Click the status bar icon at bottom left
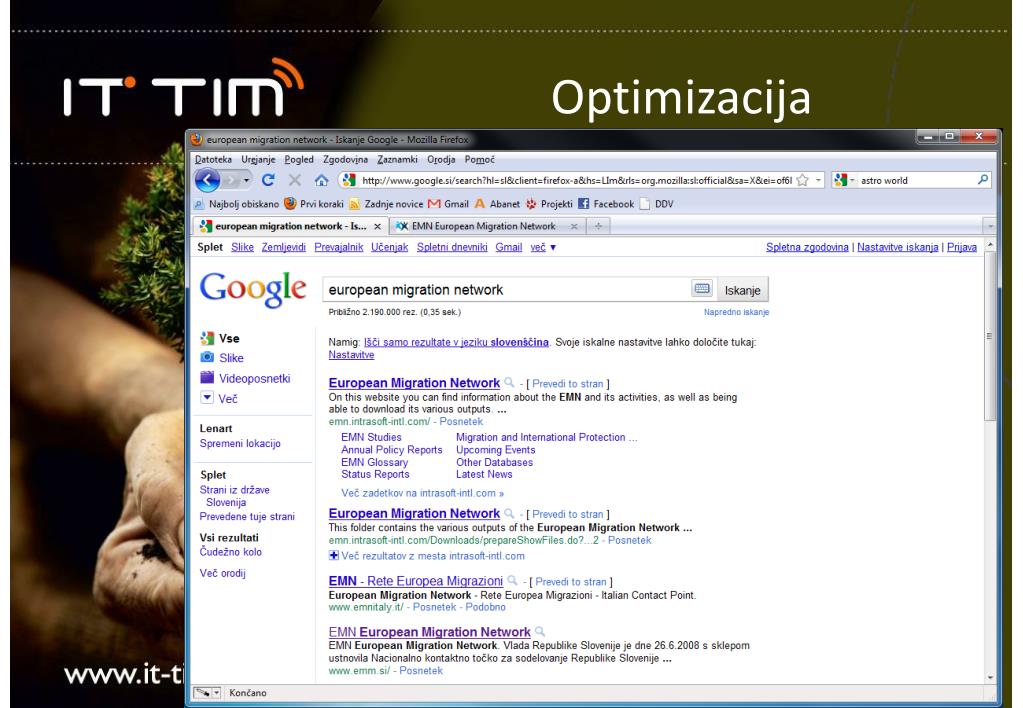The height and width of the screenshot is (708, 1023). 202,692
